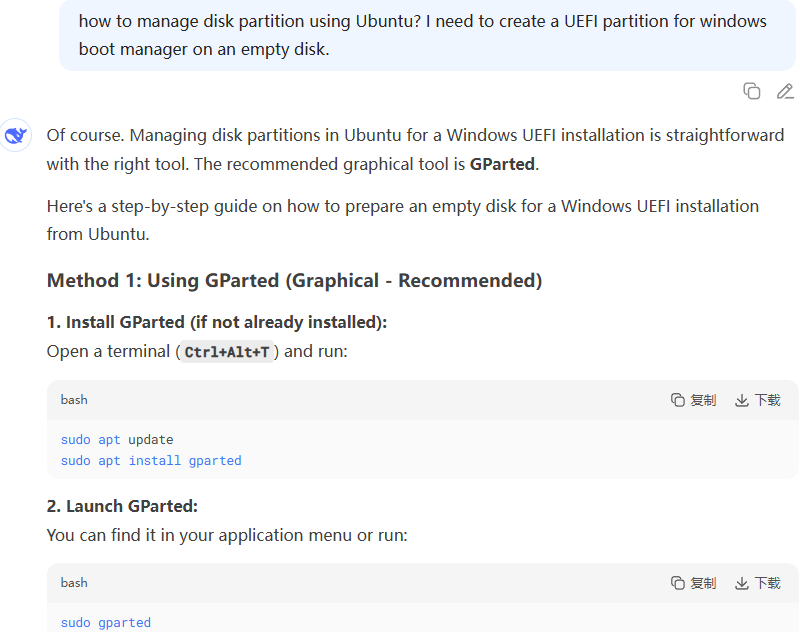Download the apt install gparted code block
Viewport: 802px width, 632px height.
(x=758, y=400)
